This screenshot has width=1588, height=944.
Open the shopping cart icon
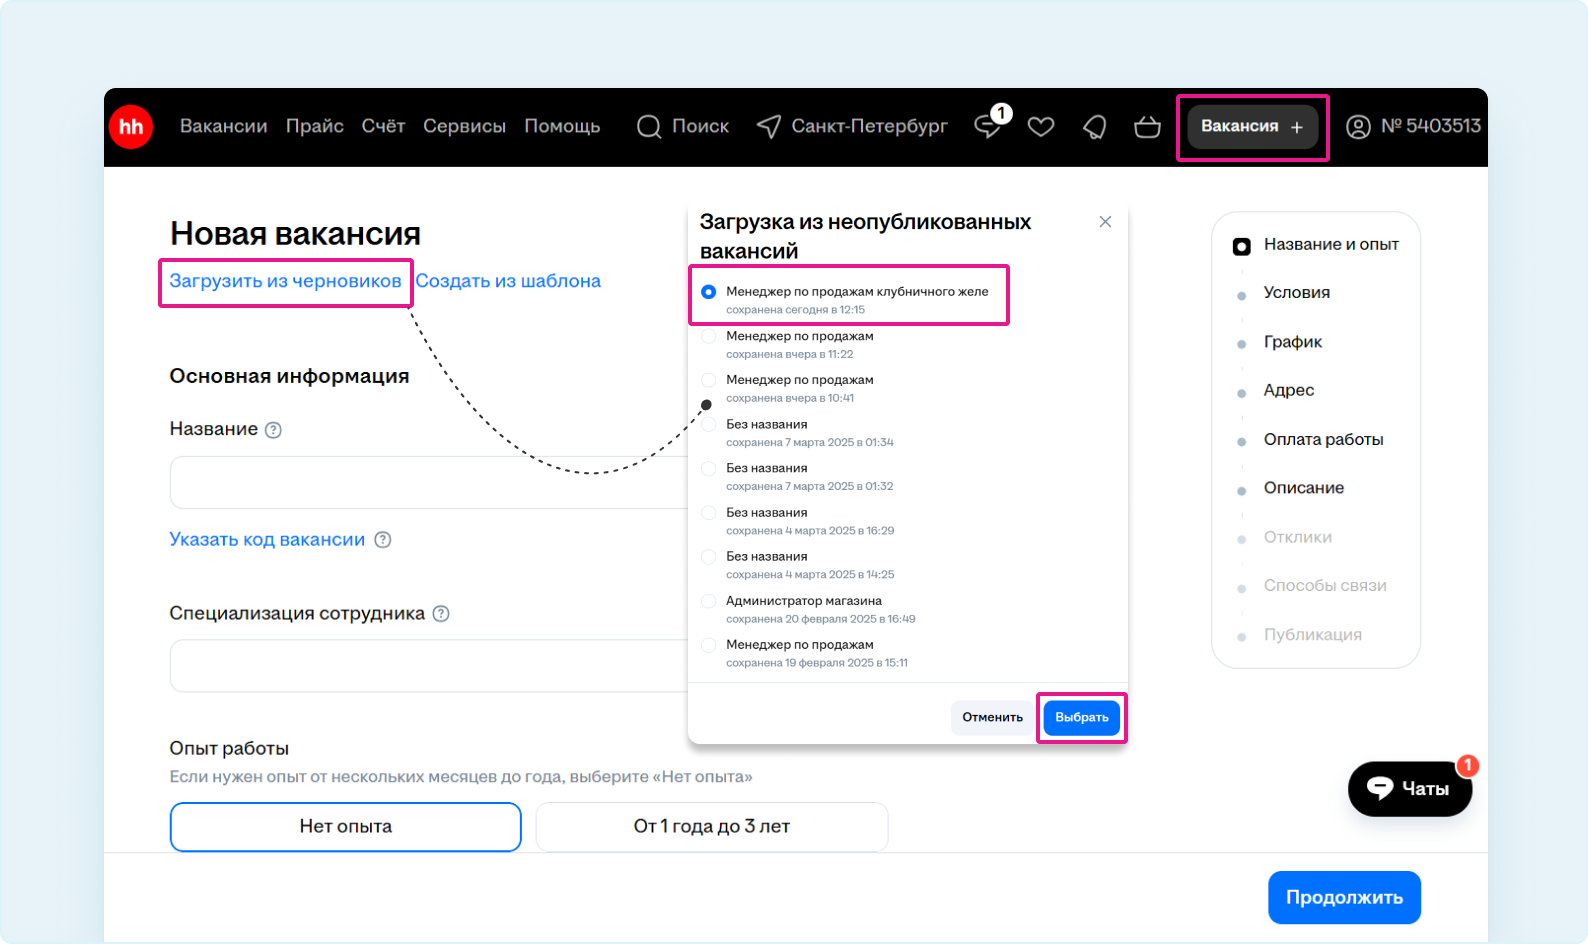(x=1147, y=127)
